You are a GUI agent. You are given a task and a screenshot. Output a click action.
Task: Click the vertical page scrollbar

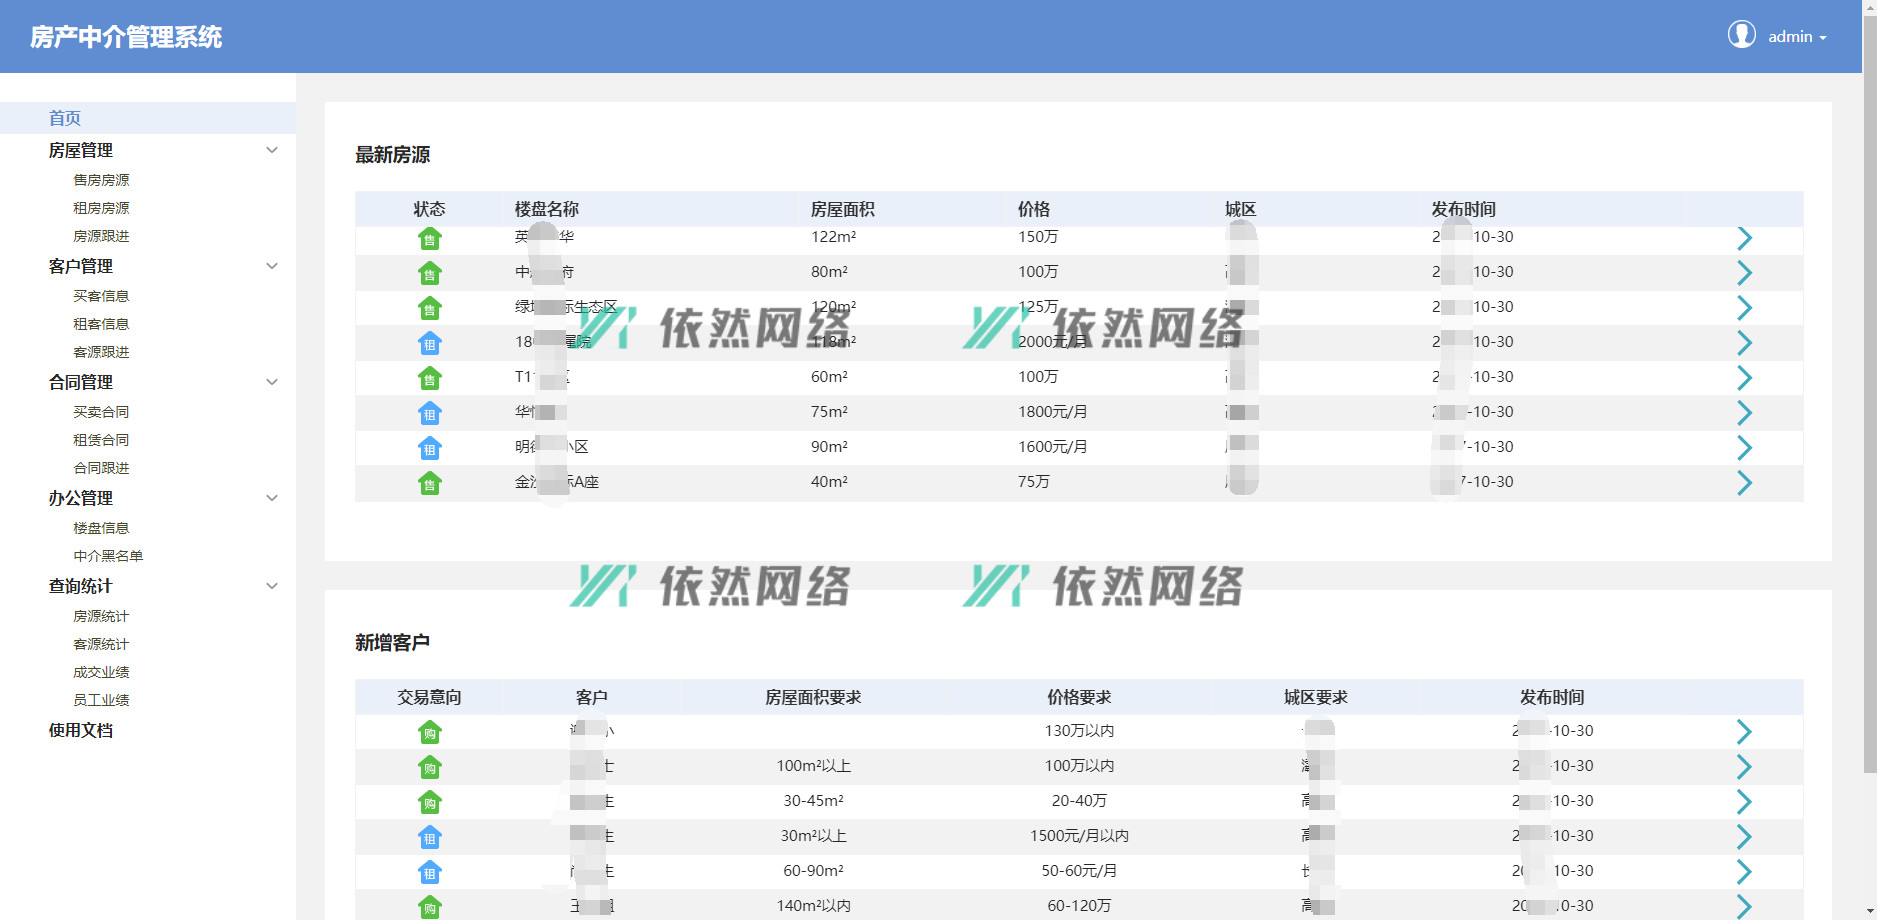click(1869, 400)
